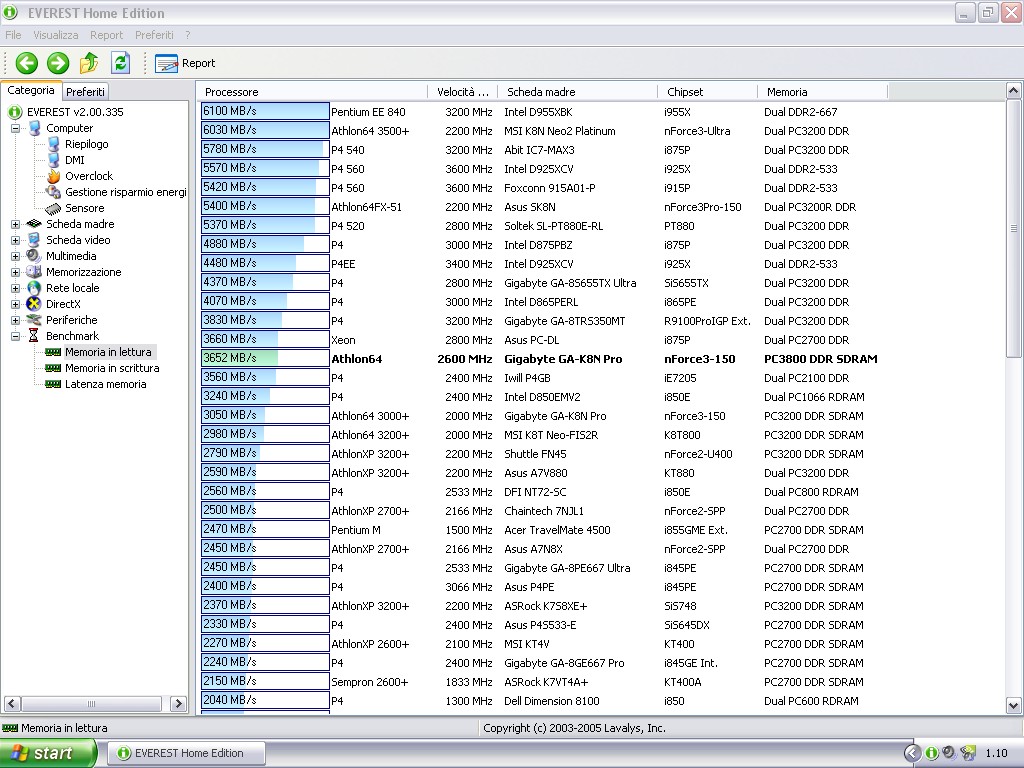Open the Report menu
Image resolution: width=1024 pixels, height=768 pixels.
pos(106,35)
